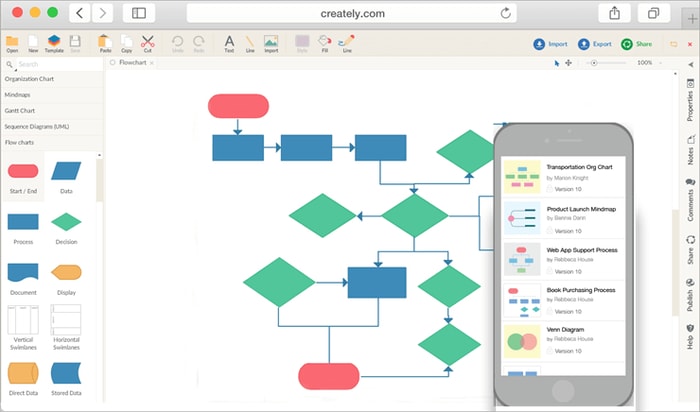The image size is (700, 412).
Task: Switch to the Flowchart document tab
Action: (x=134, y=63)
